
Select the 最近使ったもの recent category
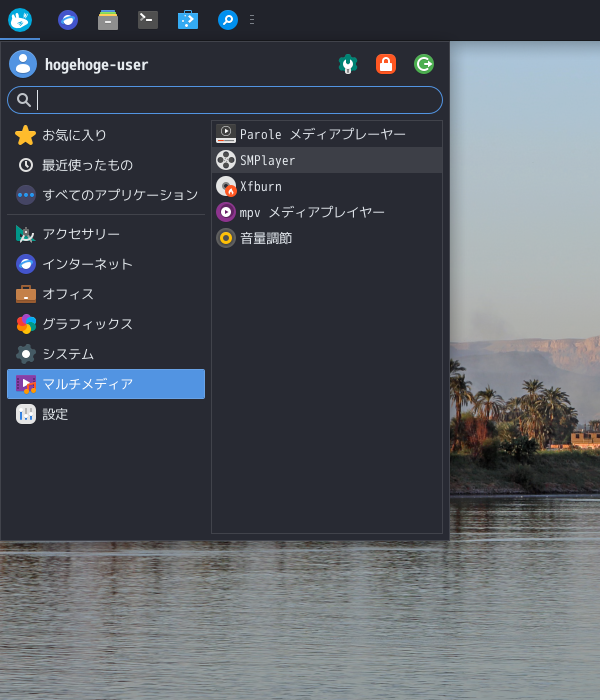pos(106,165)
